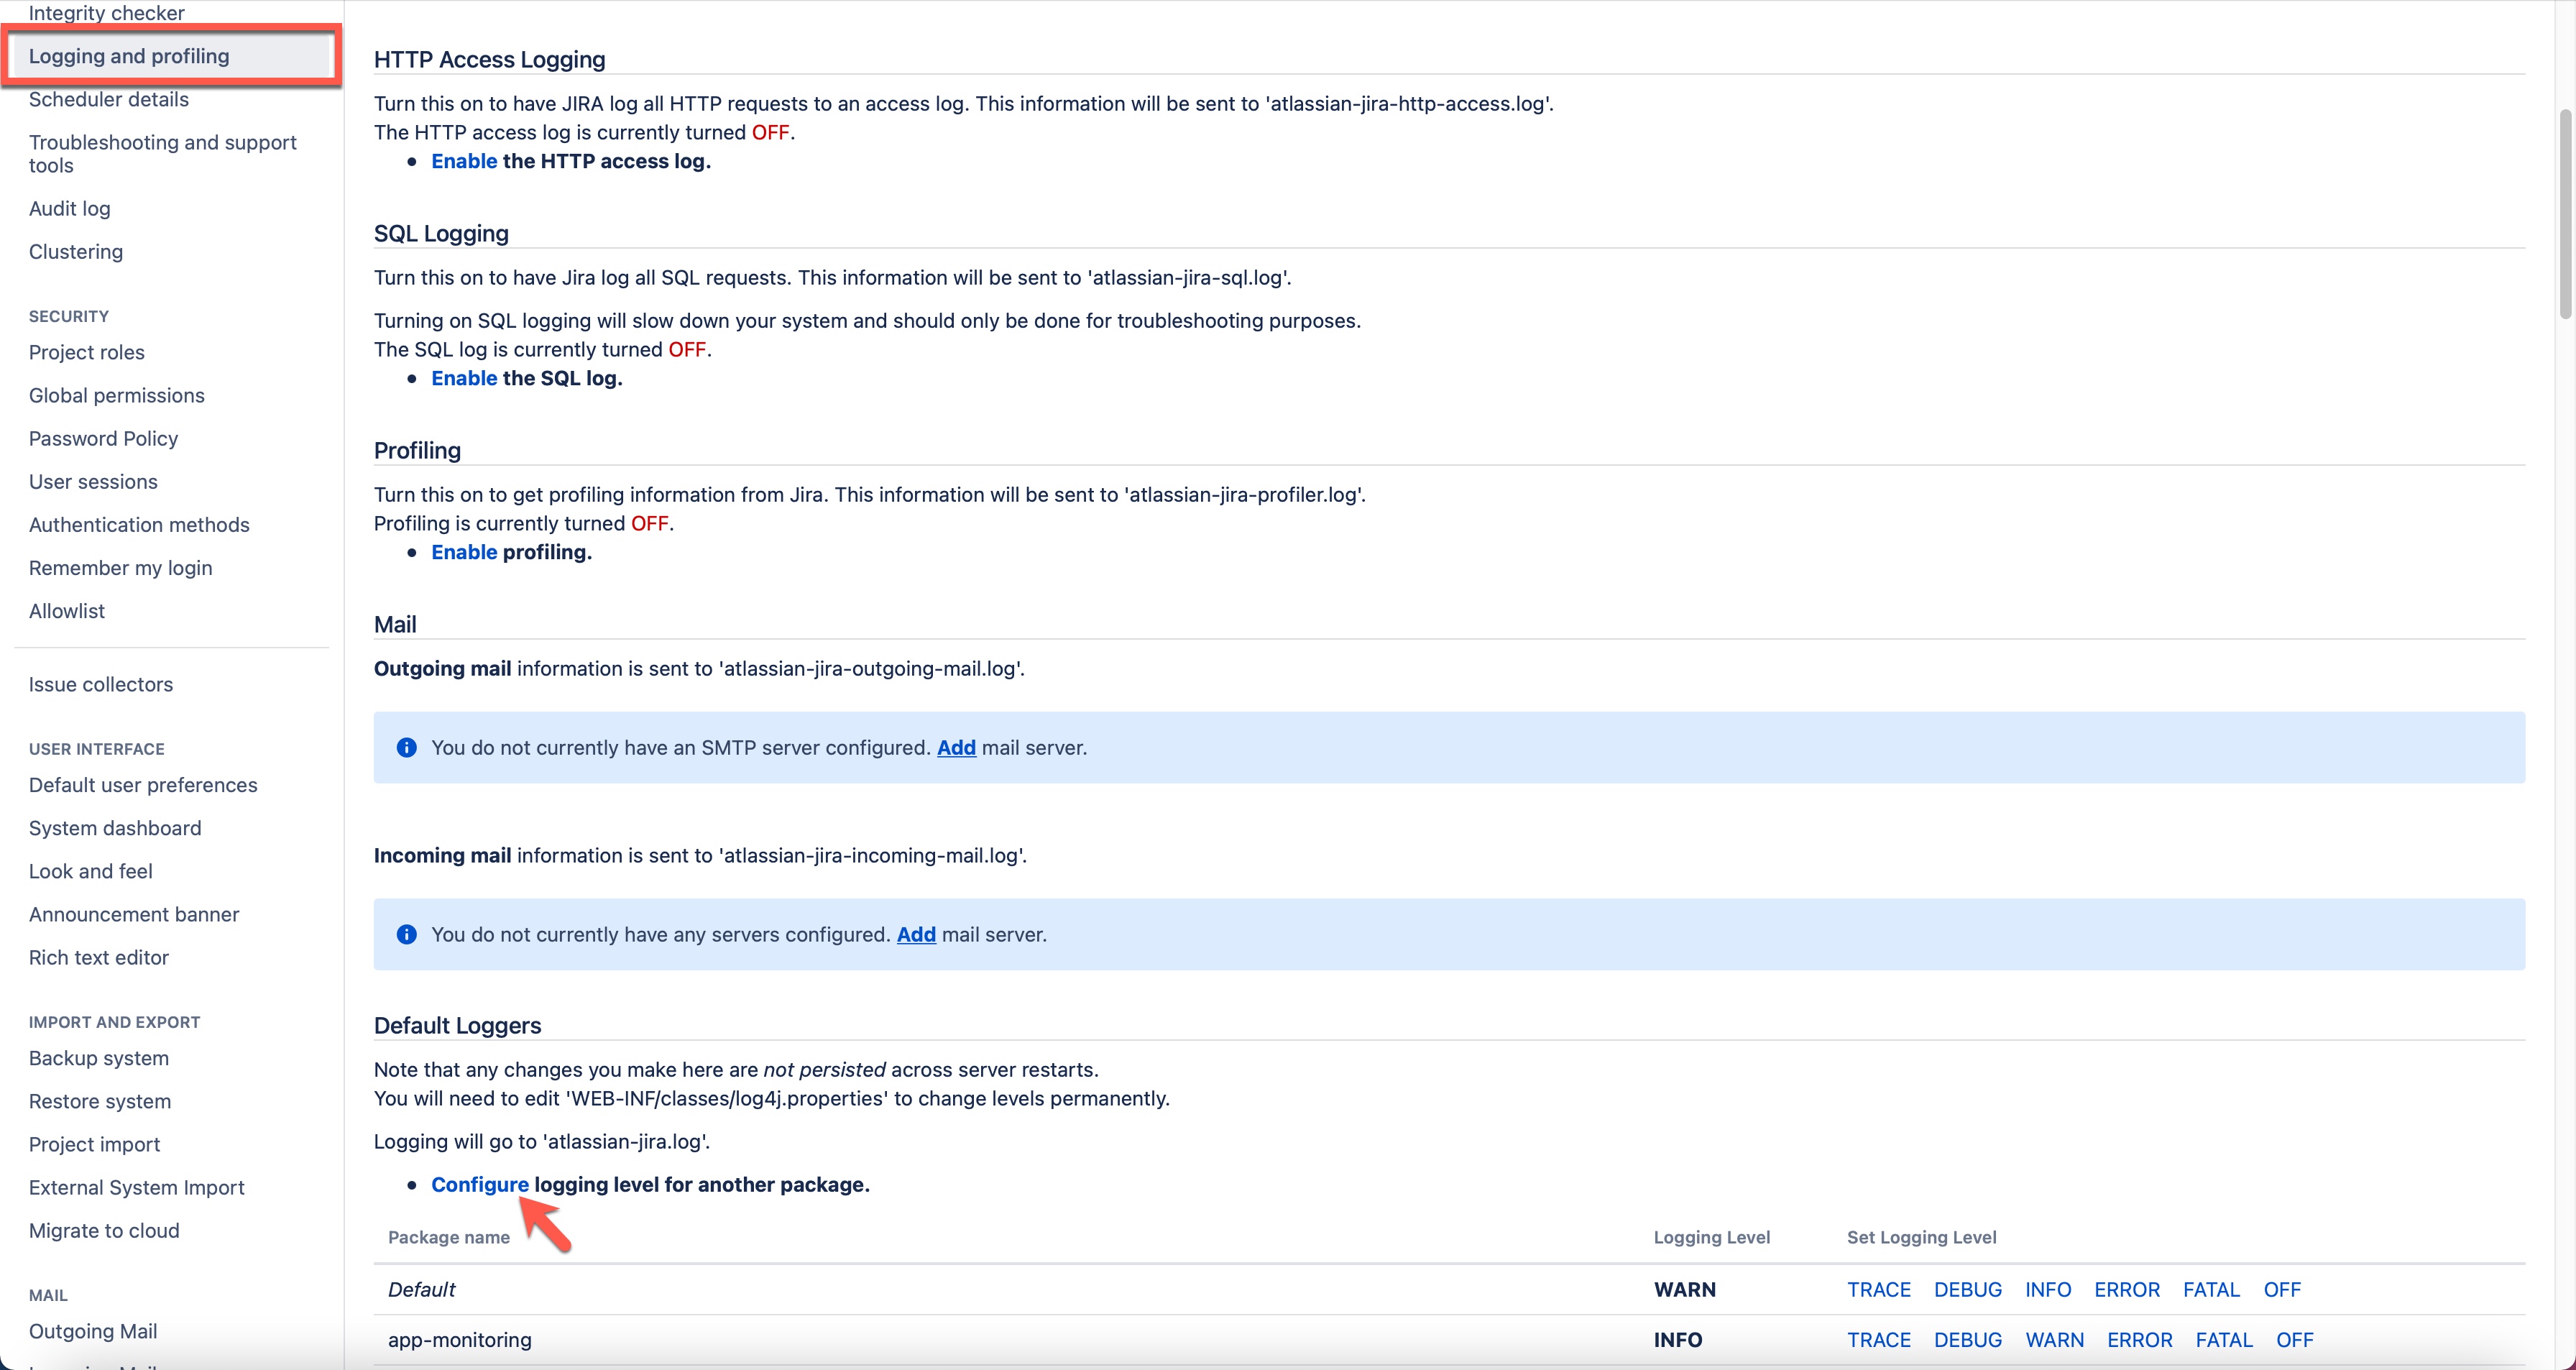Screen dimensions: 2576x1370
Task: Enable profiling
Action: (x=463, y=551)
